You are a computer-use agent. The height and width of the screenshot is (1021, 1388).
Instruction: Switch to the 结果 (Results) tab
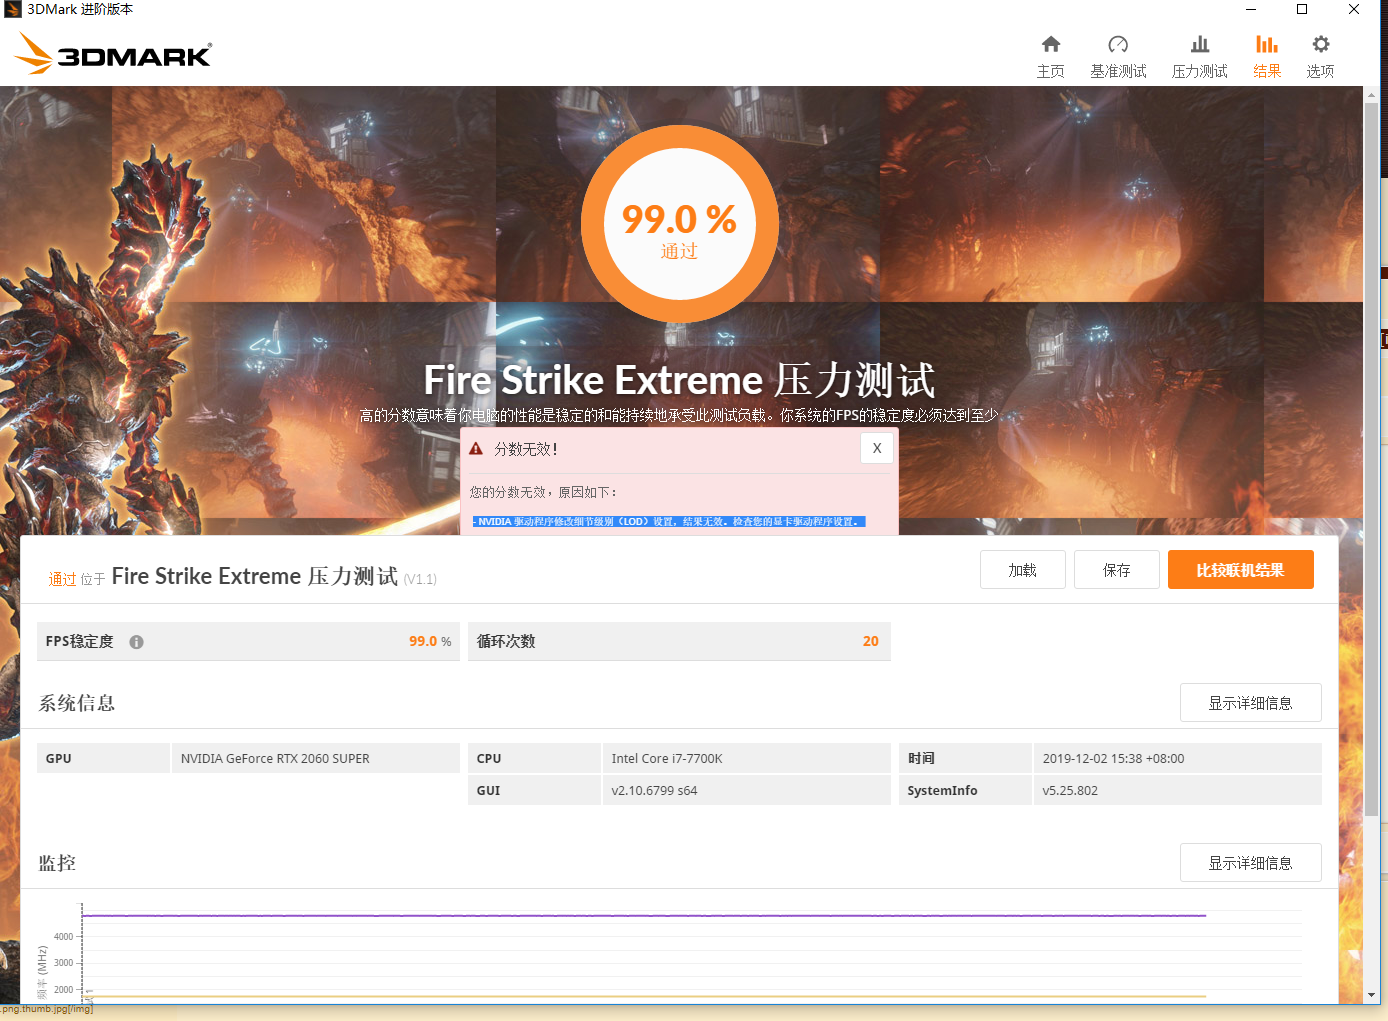(x=1267, y=55)
